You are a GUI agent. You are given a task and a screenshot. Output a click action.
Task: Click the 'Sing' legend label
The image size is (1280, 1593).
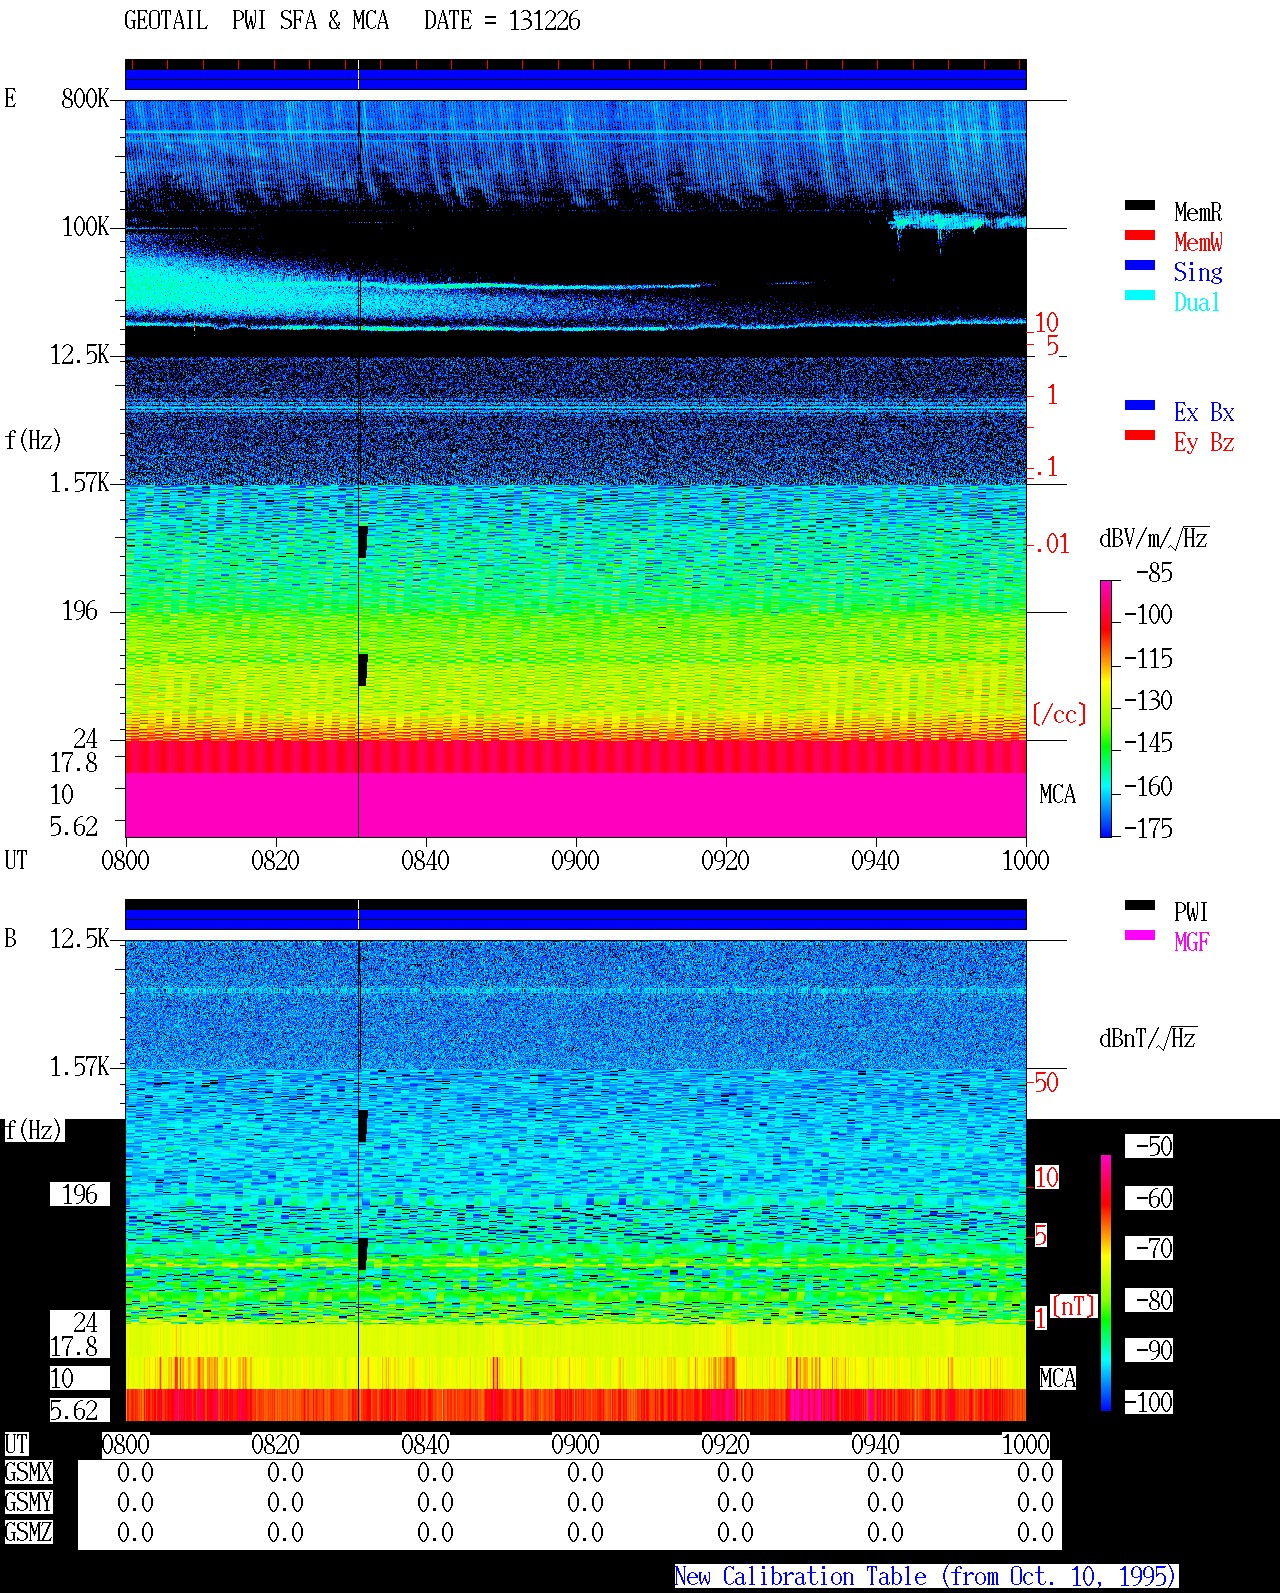pos(1198,272)
